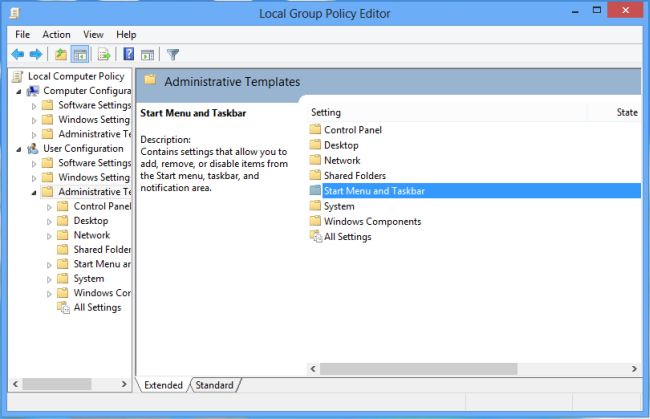Expand Windows Settings under Computer Configuration
The image size is (650, 419).
[34, 121]
